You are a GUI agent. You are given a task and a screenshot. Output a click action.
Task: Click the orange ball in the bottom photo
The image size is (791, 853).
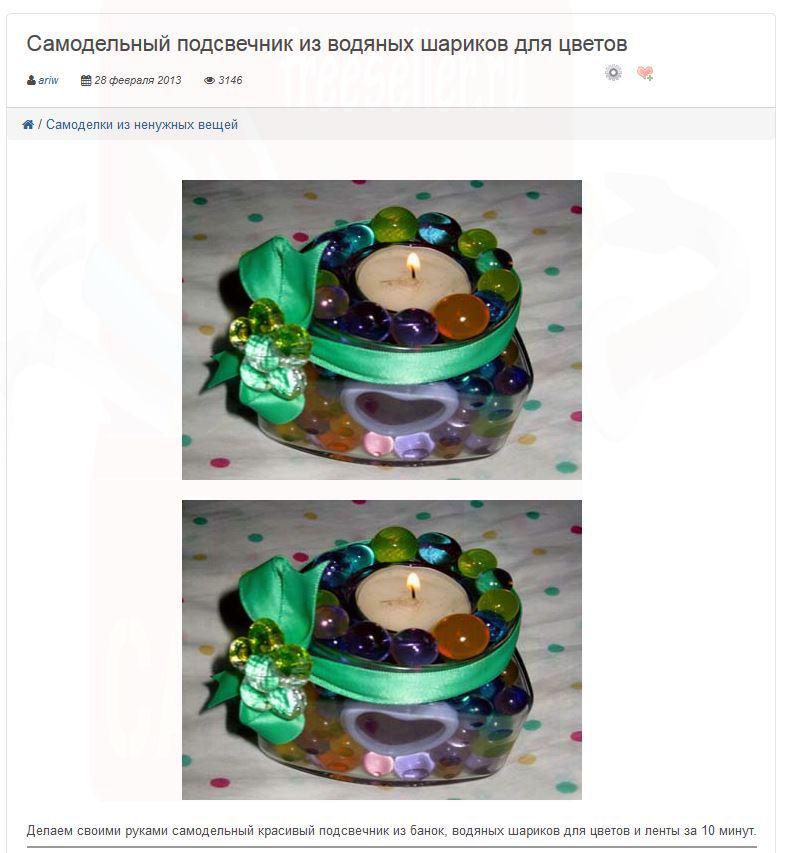point(461,636)
